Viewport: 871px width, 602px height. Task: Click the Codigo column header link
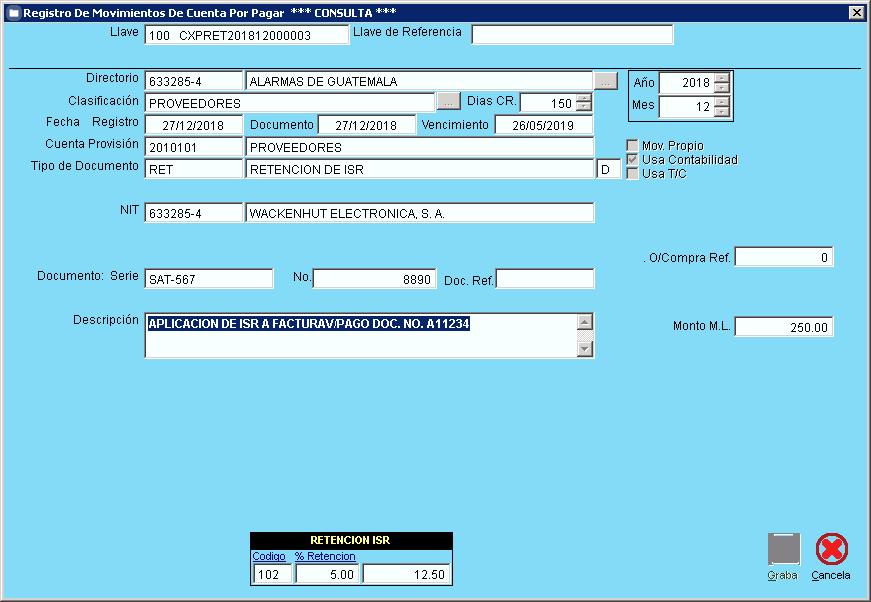point(269,556)
